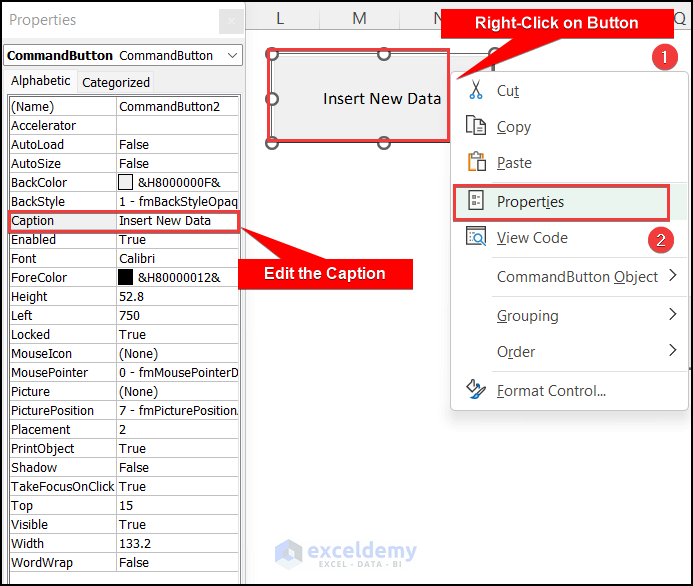The height and width of the screenshot is (586, 693).
Task: Click the PrintObject value True
Action: (178, 449)
